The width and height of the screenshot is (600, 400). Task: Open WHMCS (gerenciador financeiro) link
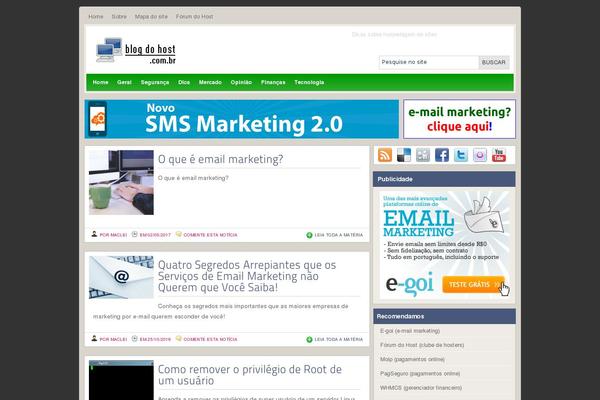421,388
